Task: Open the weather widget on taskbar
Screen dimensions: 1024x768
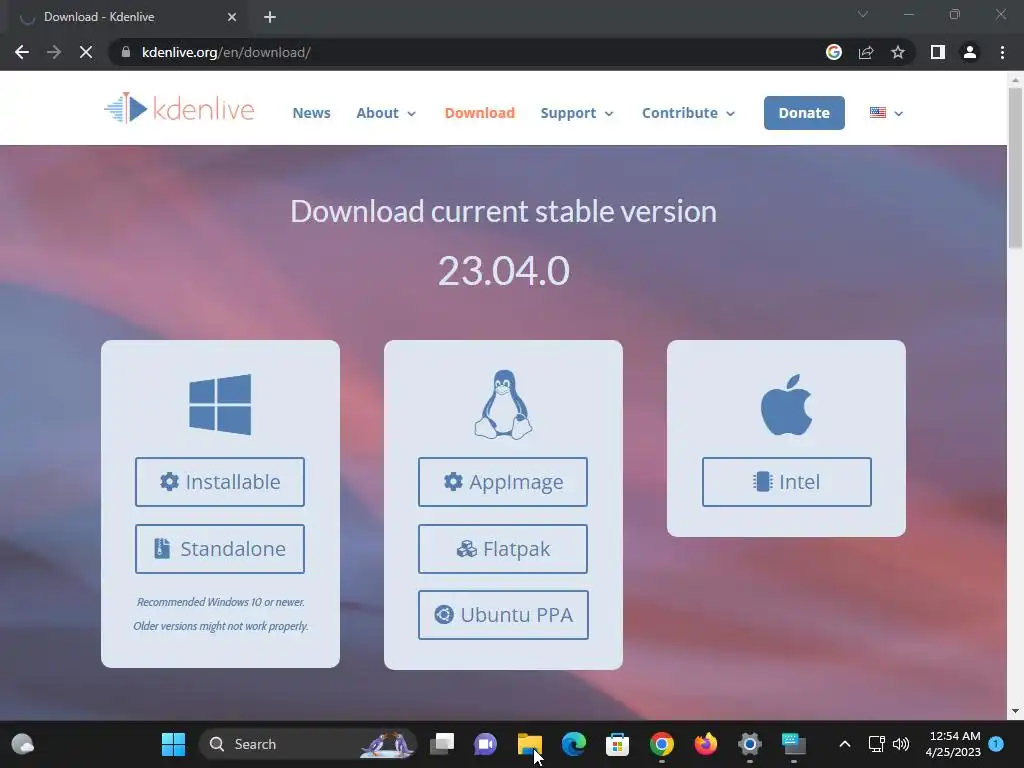Action: click(23, 744)
